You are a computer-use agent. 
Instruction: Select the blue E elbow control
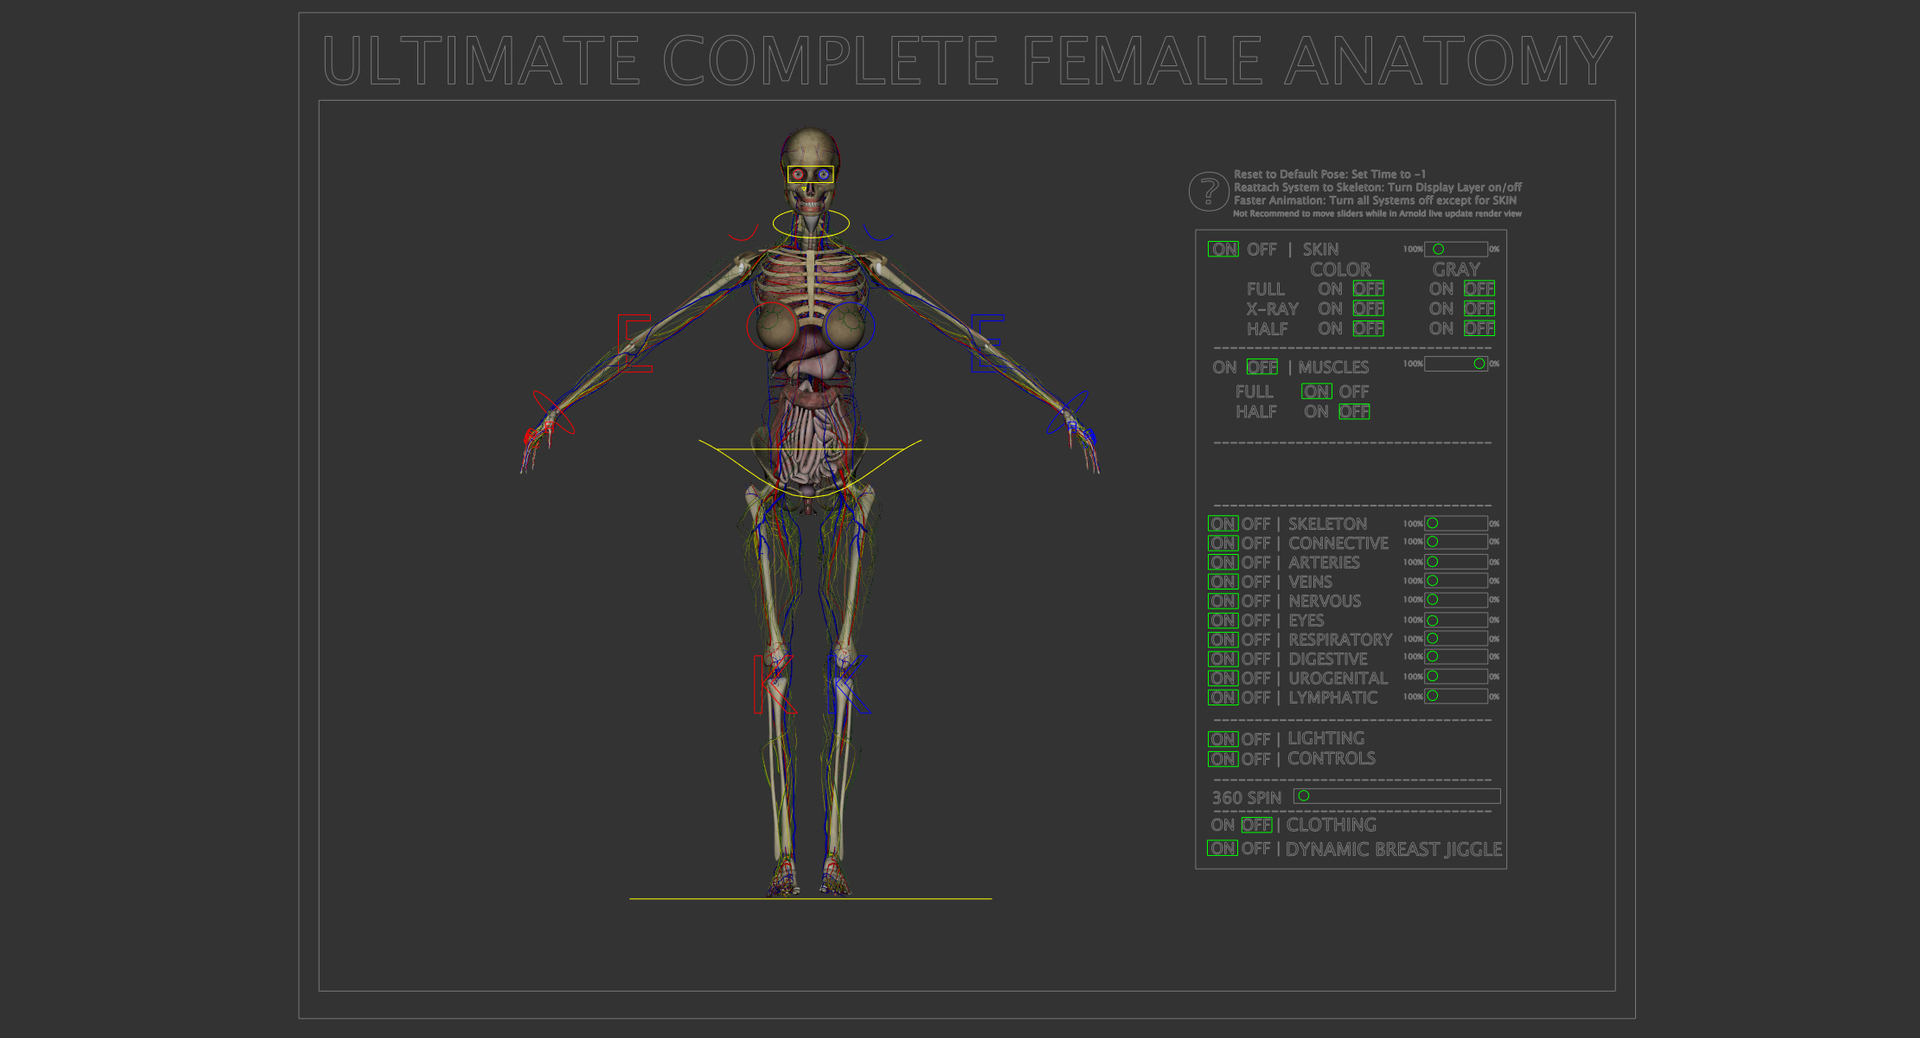click(987, 344)
